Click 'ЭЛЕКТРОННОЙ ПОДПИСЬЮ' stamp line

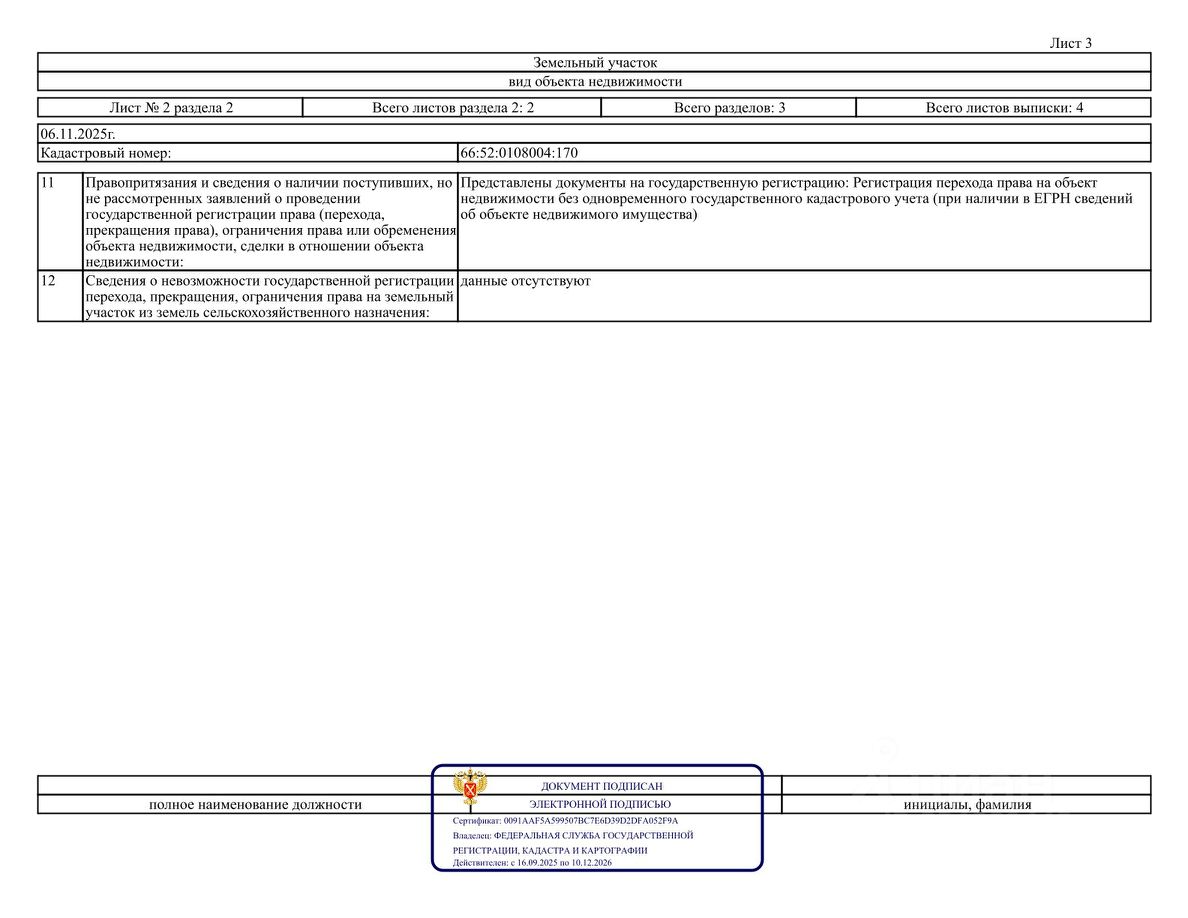[x=600, y=804]
